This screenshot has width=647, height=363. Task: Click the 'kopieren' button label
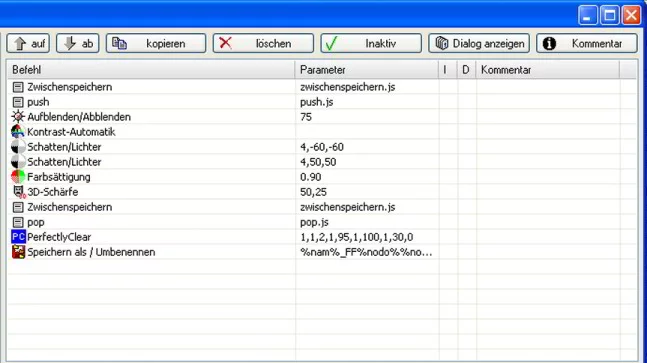[165, 44]
